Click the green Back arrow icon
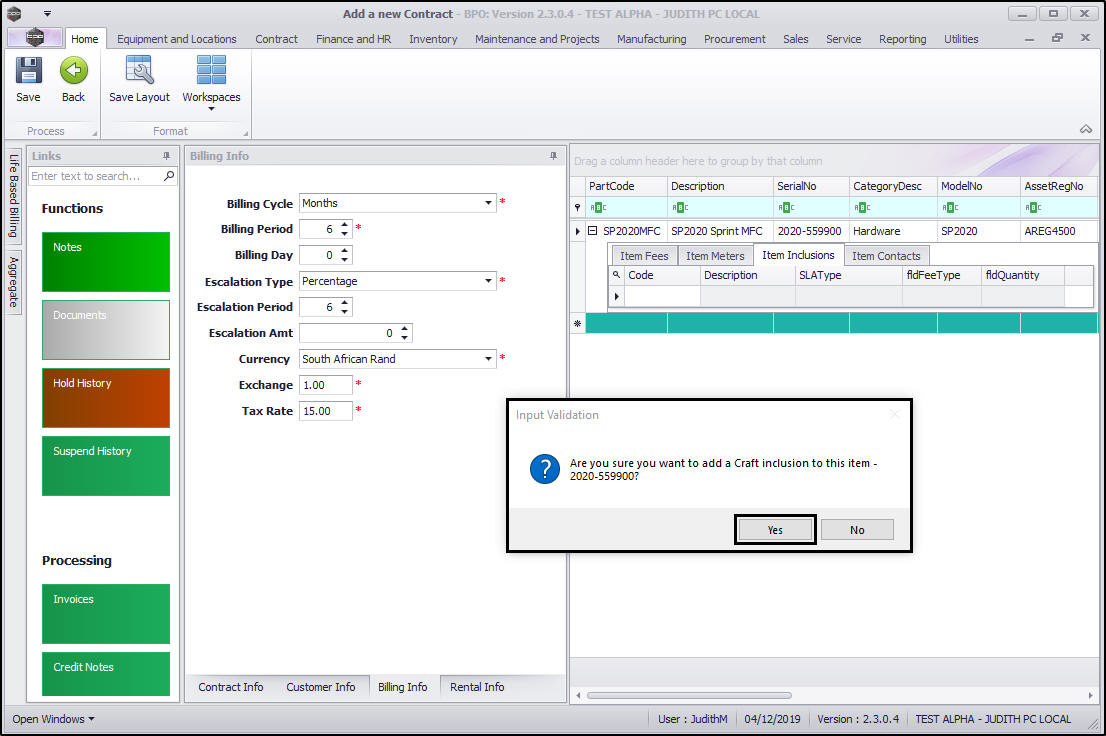This screenshot has width=1106, height=736. [x=73, y=71]
